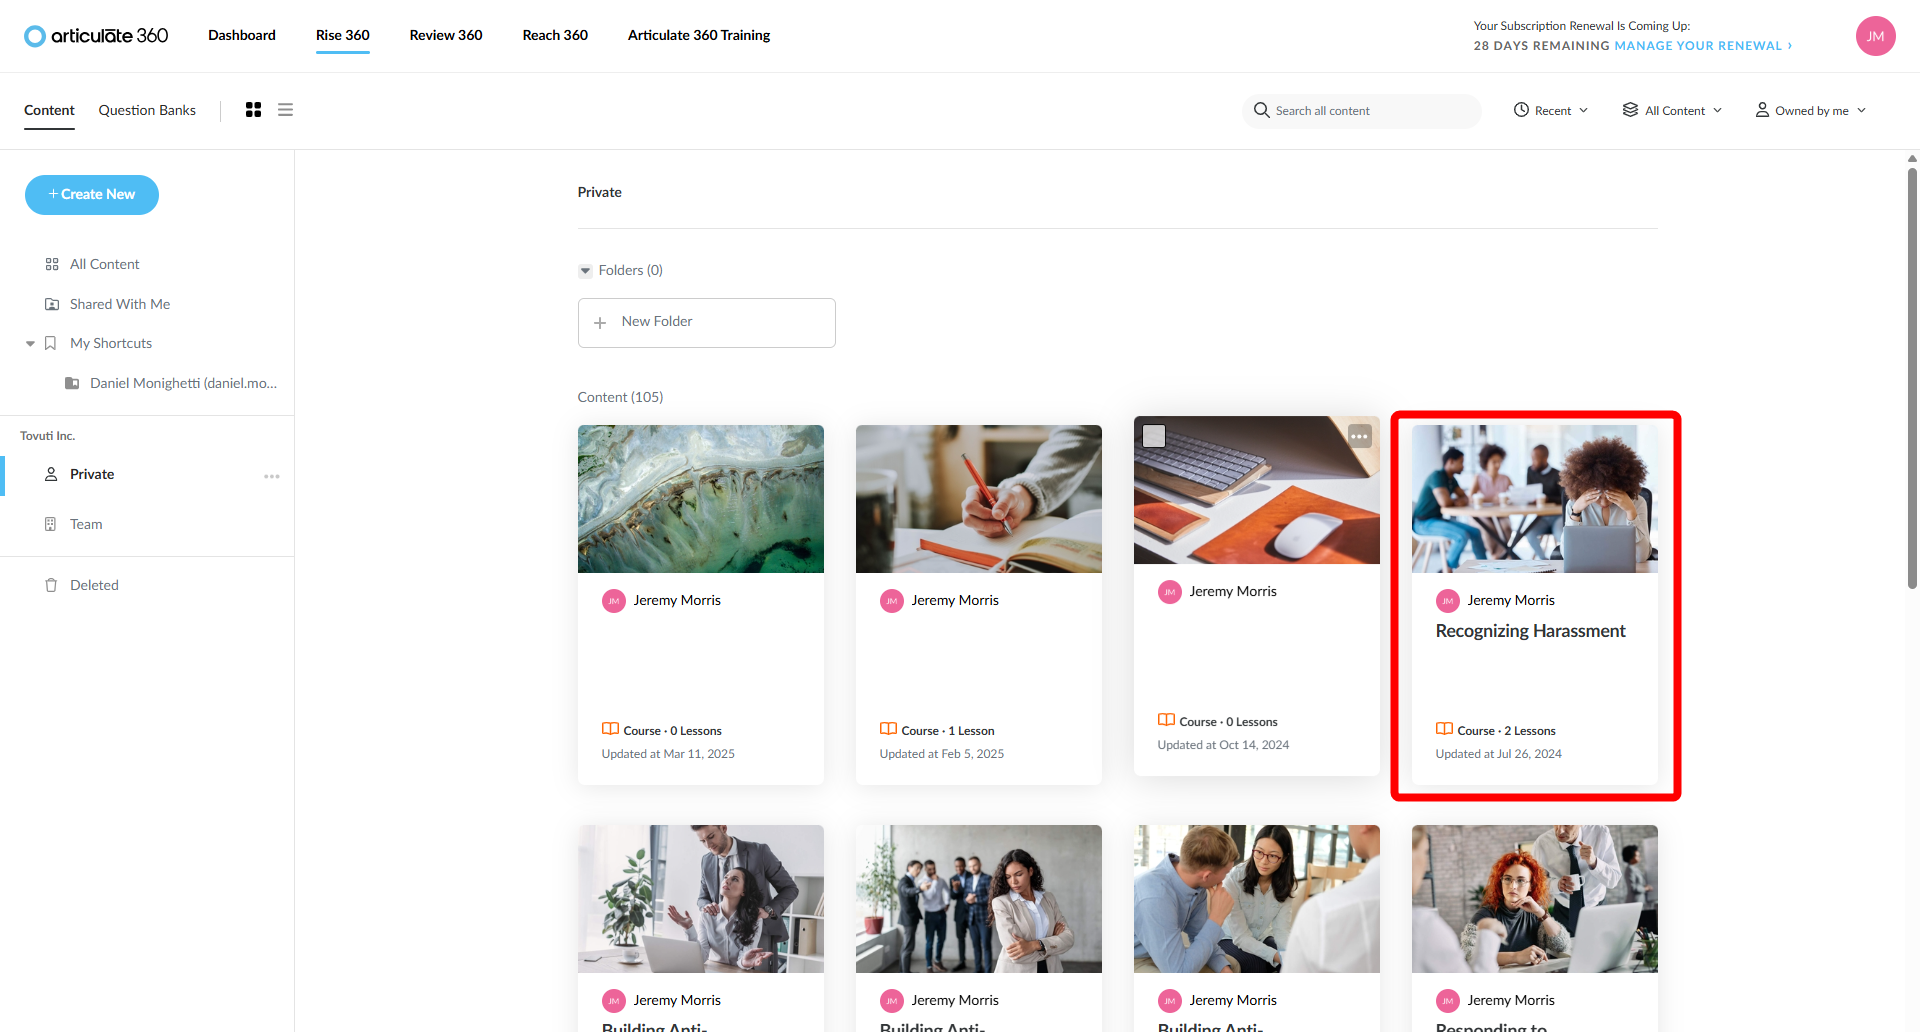
Task: Click 'Updated at Mar 11, 2025' text
Action: click(x=668, y=754)
